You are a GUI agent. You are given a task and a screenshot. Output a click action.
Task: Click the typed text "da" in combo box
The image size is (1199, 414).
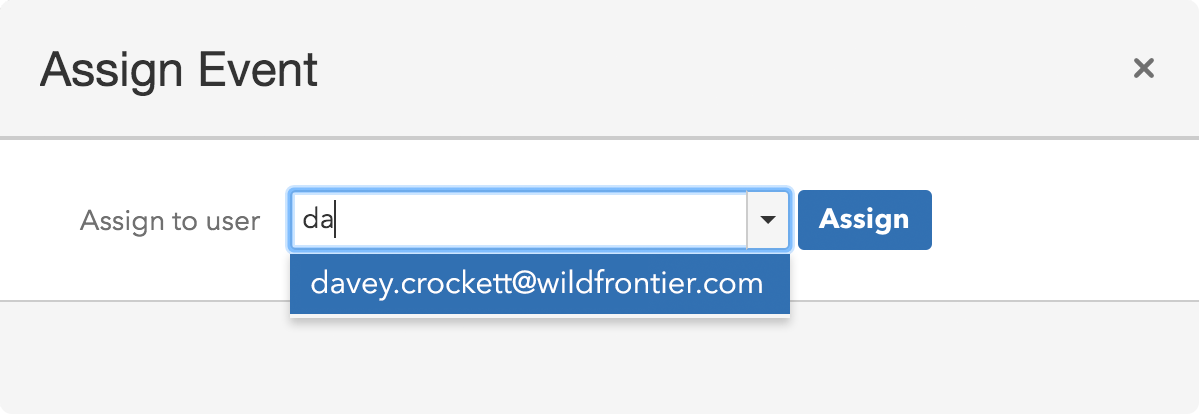click(x=317, y=220)
